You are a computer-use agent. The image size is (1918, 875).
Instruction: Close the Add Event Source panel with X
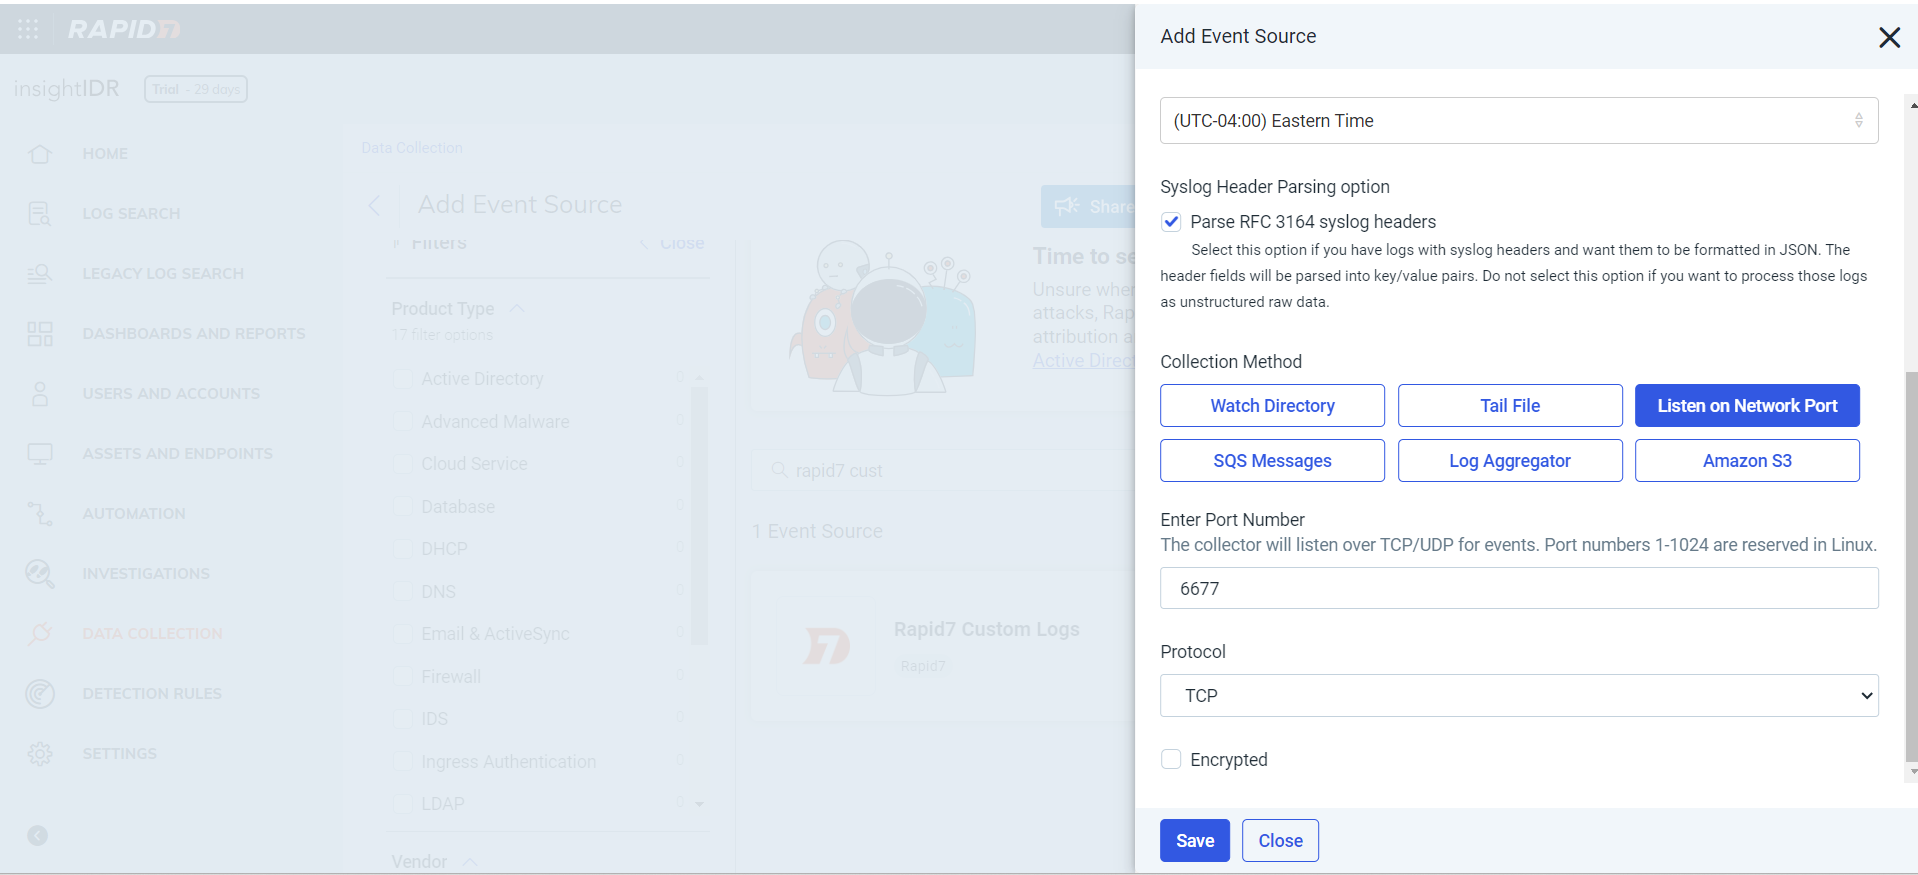coord(1889,37)
